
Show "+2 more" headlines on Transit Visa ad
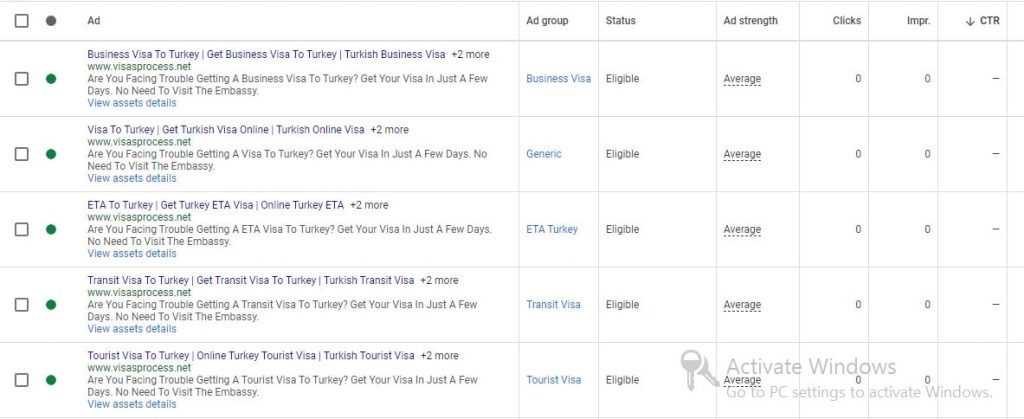(x=439, y=280)
